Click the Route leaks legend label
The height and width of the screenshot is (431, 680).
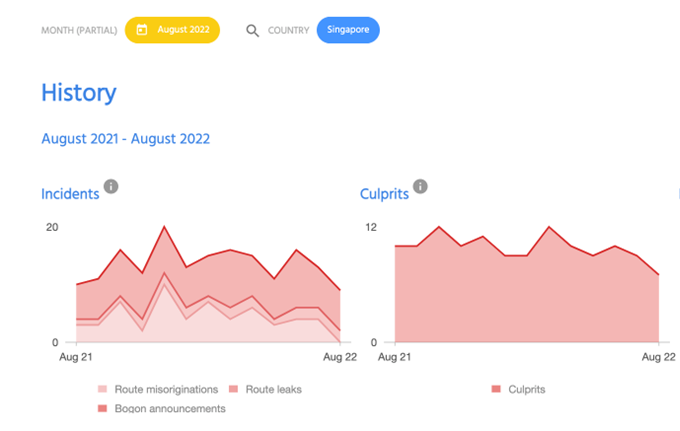(274, 389)
